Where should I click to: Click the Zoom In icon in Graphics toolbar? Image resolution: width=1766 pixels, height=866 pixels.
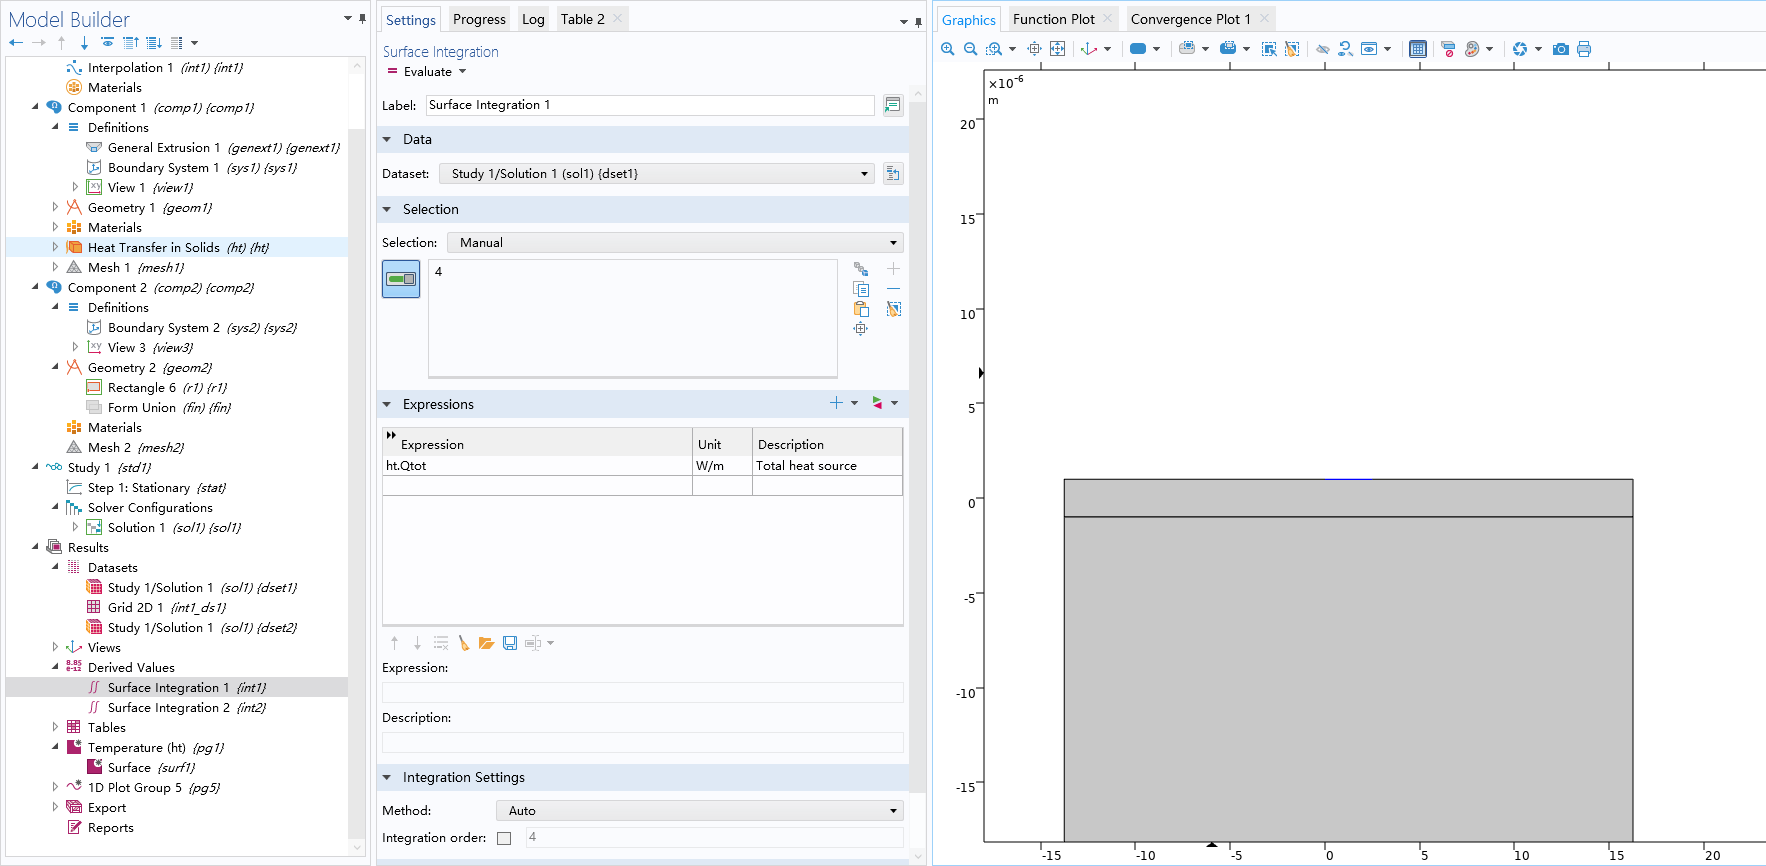tap(947, 49)
